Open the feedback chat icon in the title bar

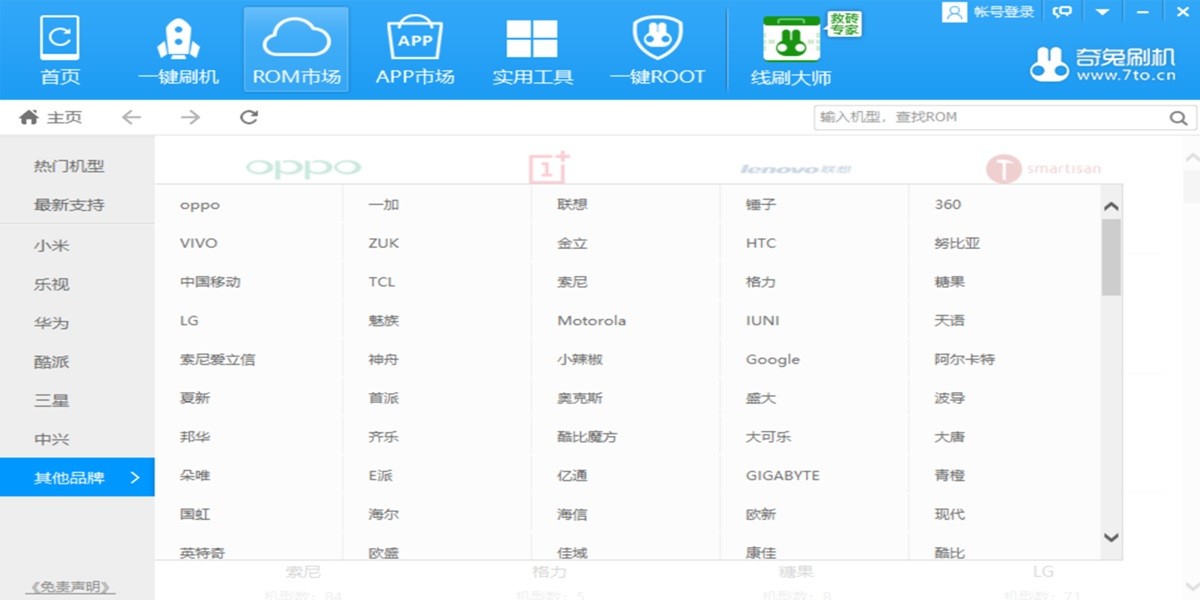(1062, 12)
